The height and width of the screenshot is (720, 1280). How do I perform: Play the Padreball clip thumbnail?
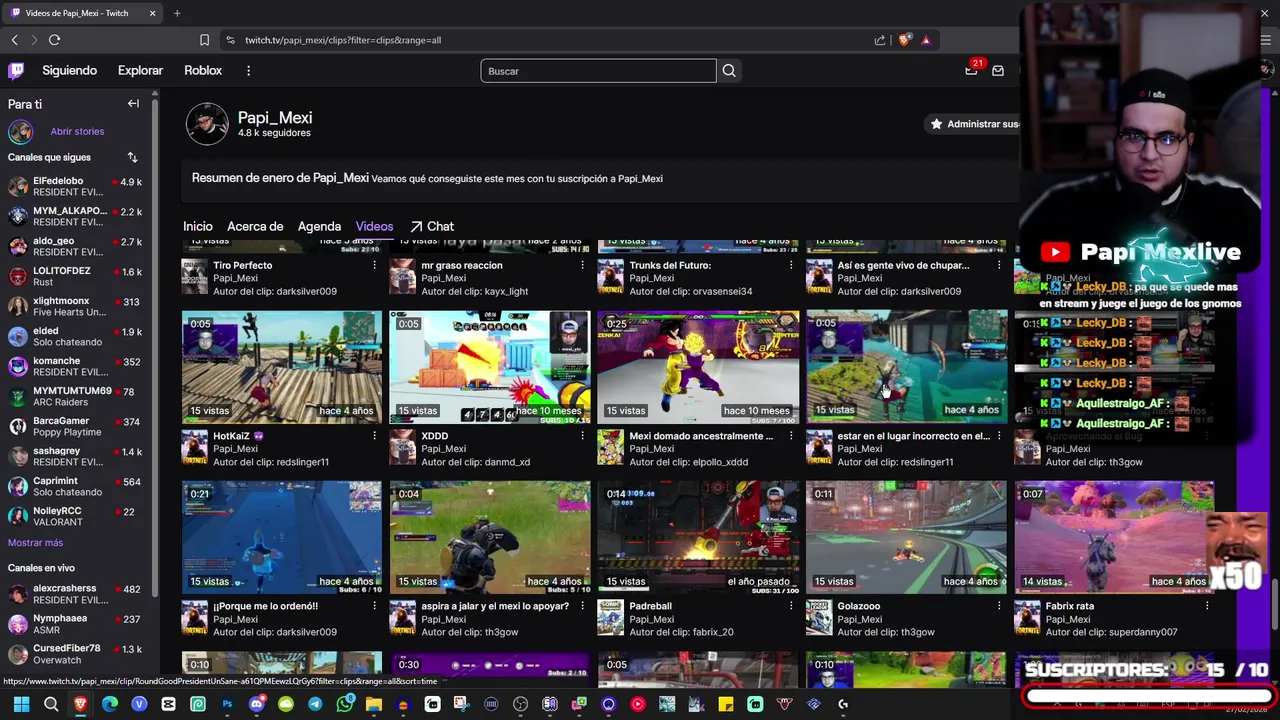point(698,538)
